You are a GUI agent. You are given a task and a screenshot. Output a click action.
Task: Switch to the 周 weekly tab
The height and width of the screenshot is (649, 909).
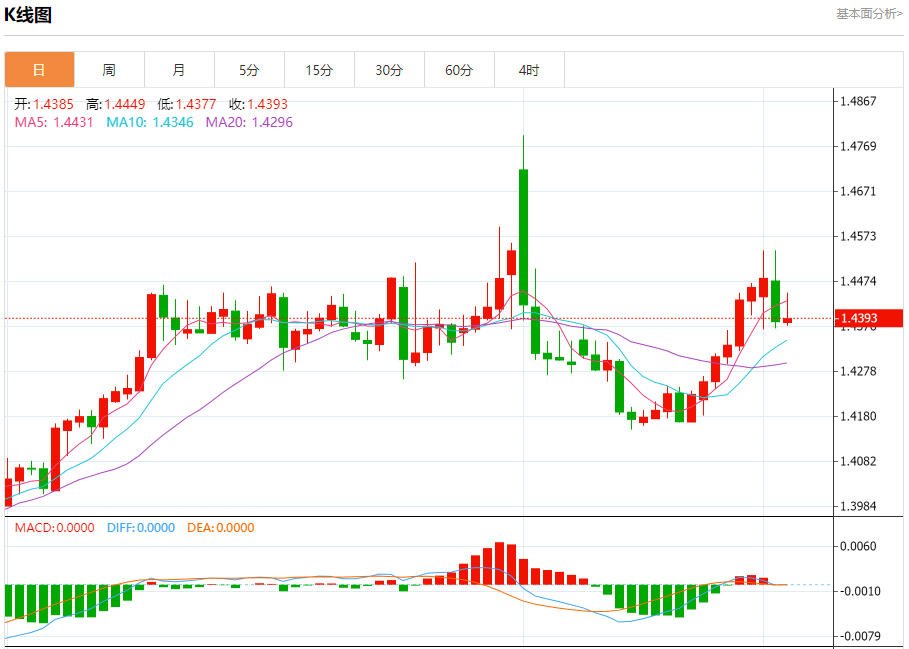click(x=109, y=70)
